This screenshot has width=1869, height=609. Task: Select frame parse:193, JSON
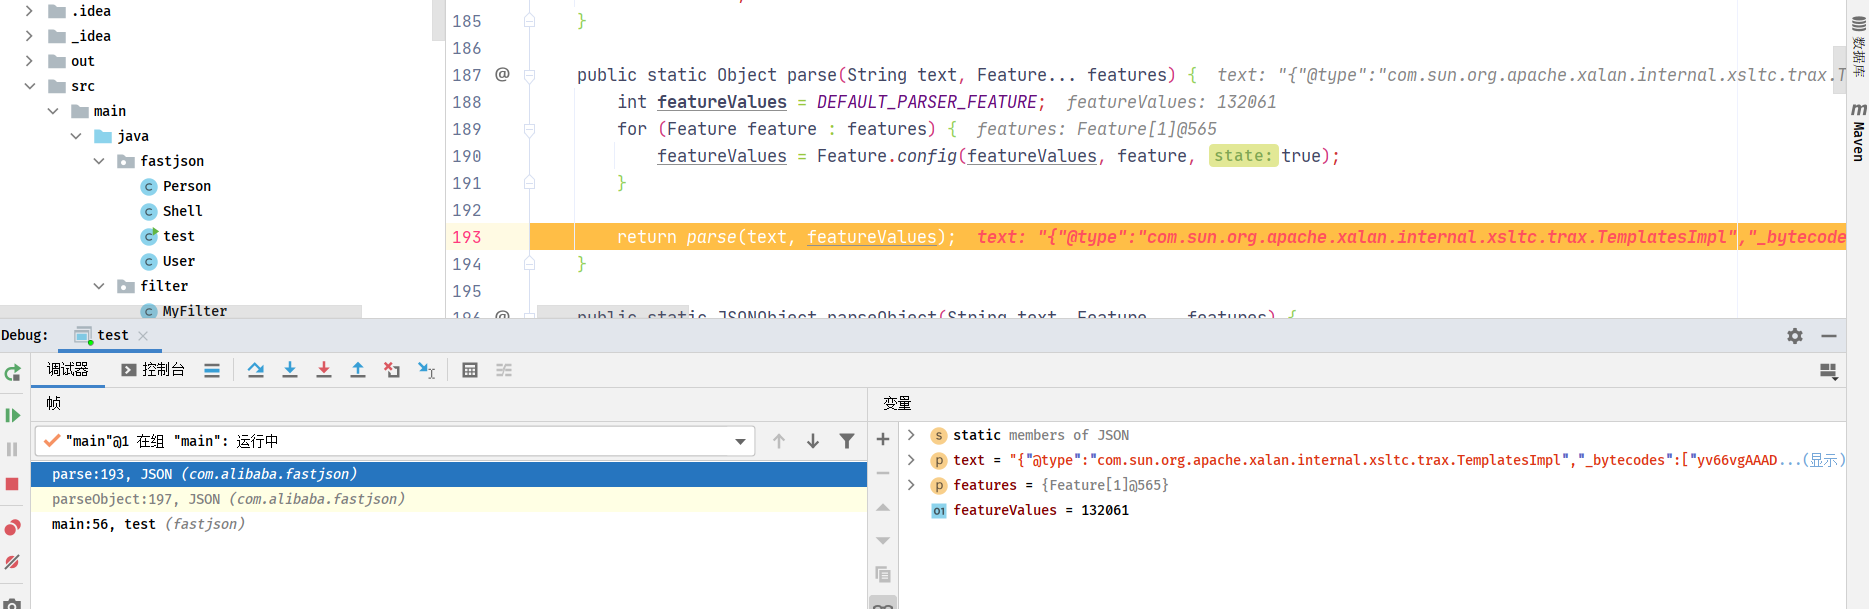[x=449, y=474]
